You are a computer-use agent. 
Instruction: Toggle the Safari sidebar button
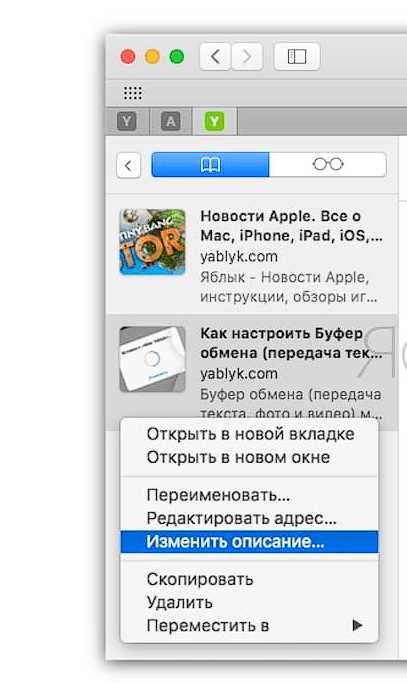[297, 57]
